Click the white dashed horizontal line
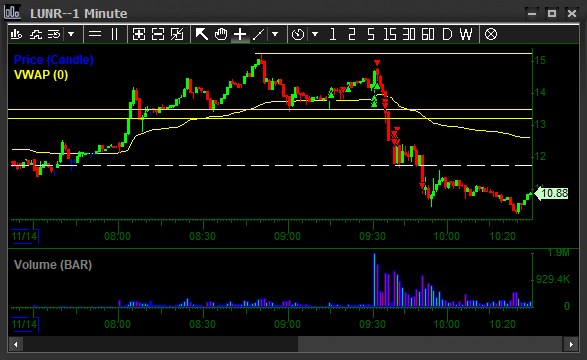Image resolution: width=587 pixels, height=360 pixels. (272, 165)
